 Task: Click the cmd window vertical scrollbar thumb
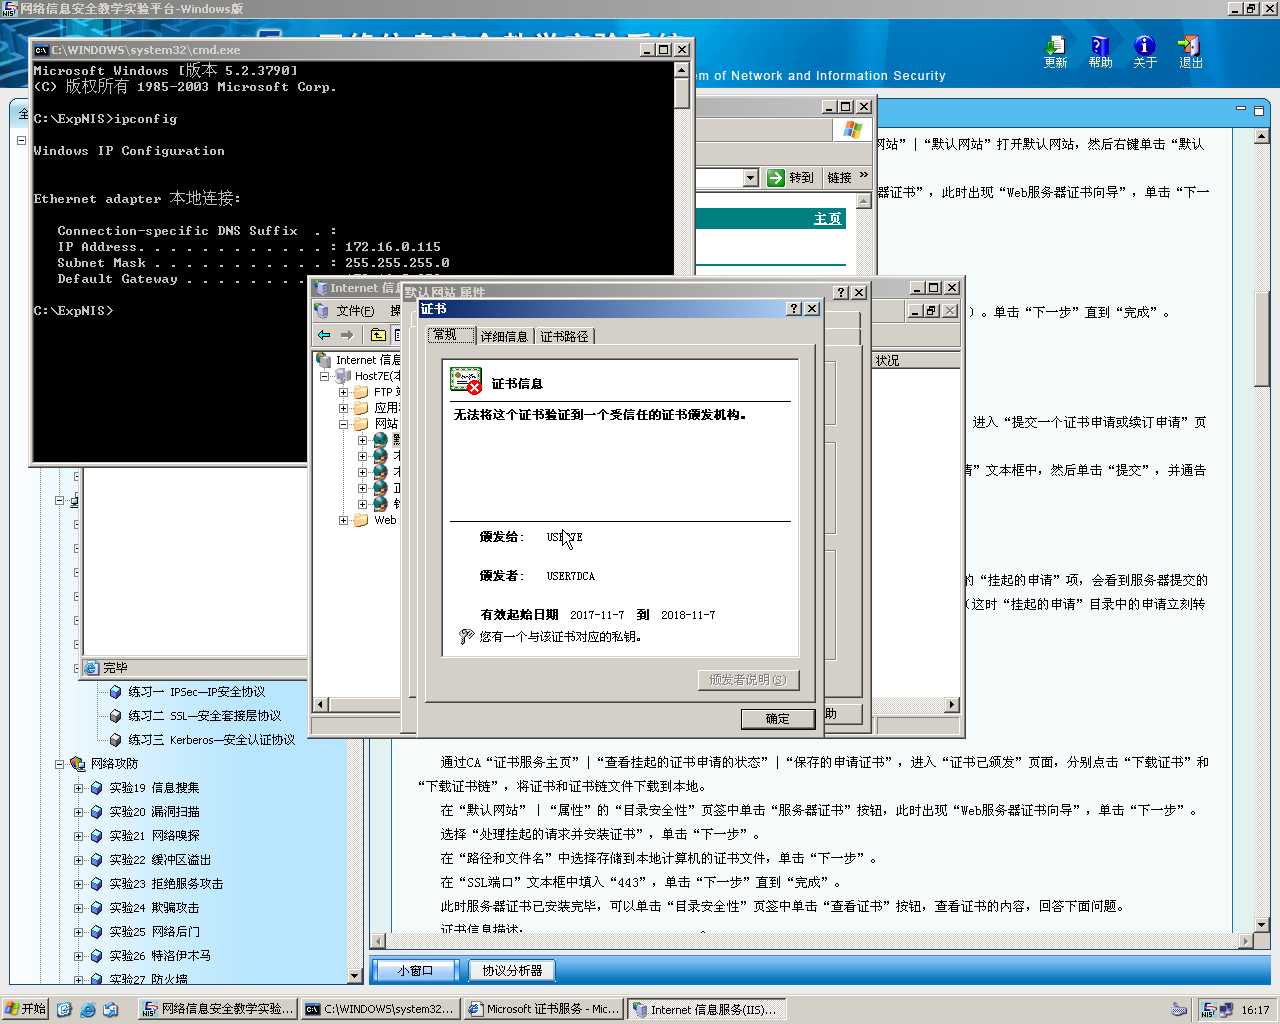(x=682, y=93)
